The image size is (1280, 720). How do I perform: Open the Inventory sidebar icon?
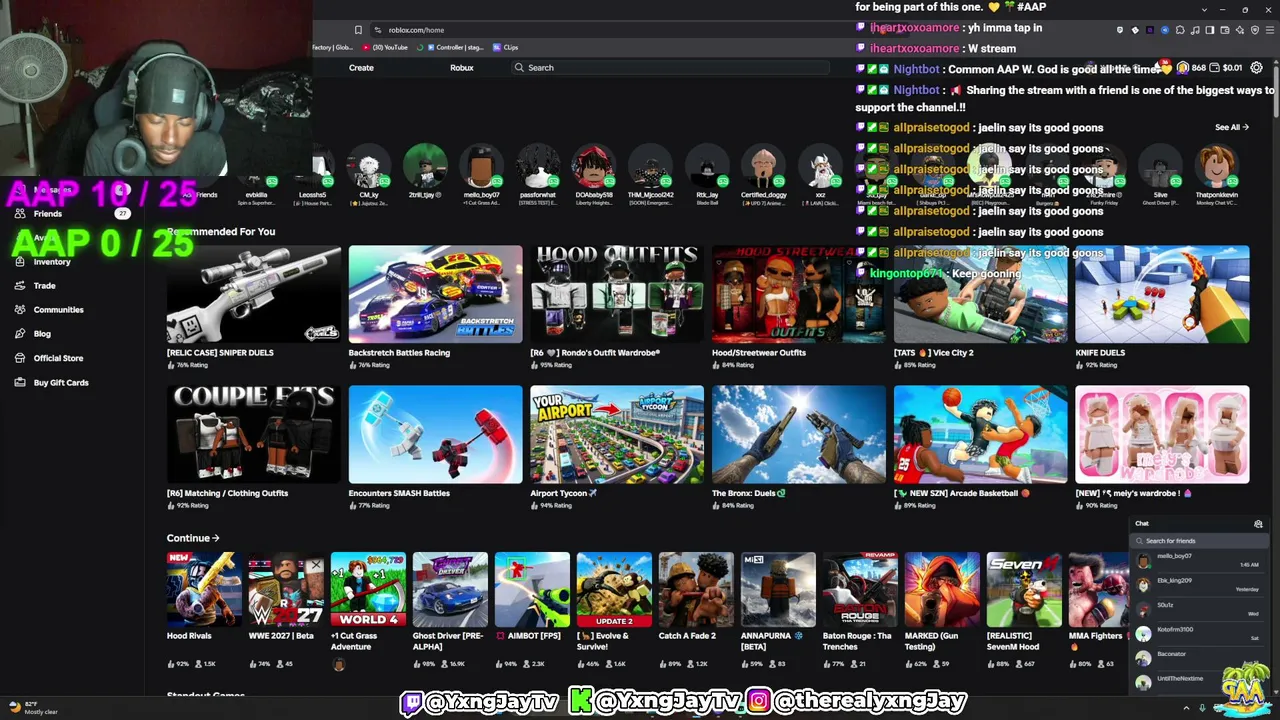tap(20, 262)
